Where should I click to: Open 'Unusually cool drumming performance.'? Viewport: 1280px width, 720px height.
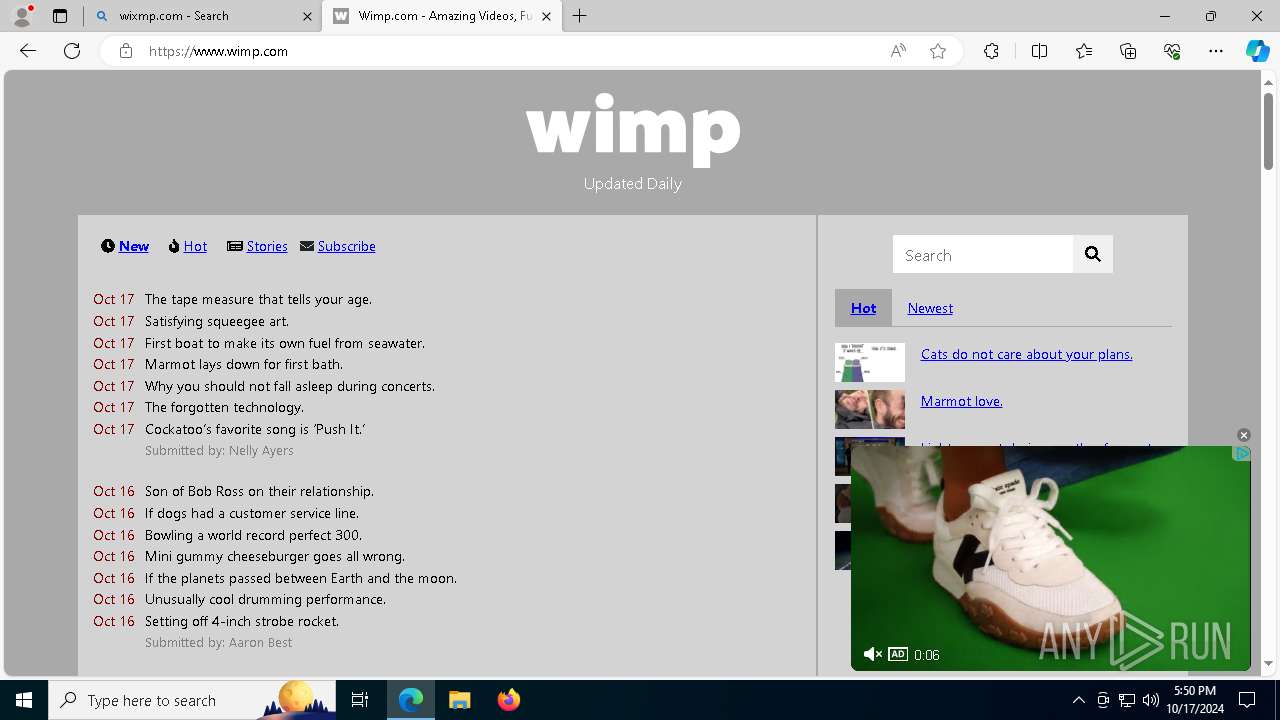tap(265, 599)
